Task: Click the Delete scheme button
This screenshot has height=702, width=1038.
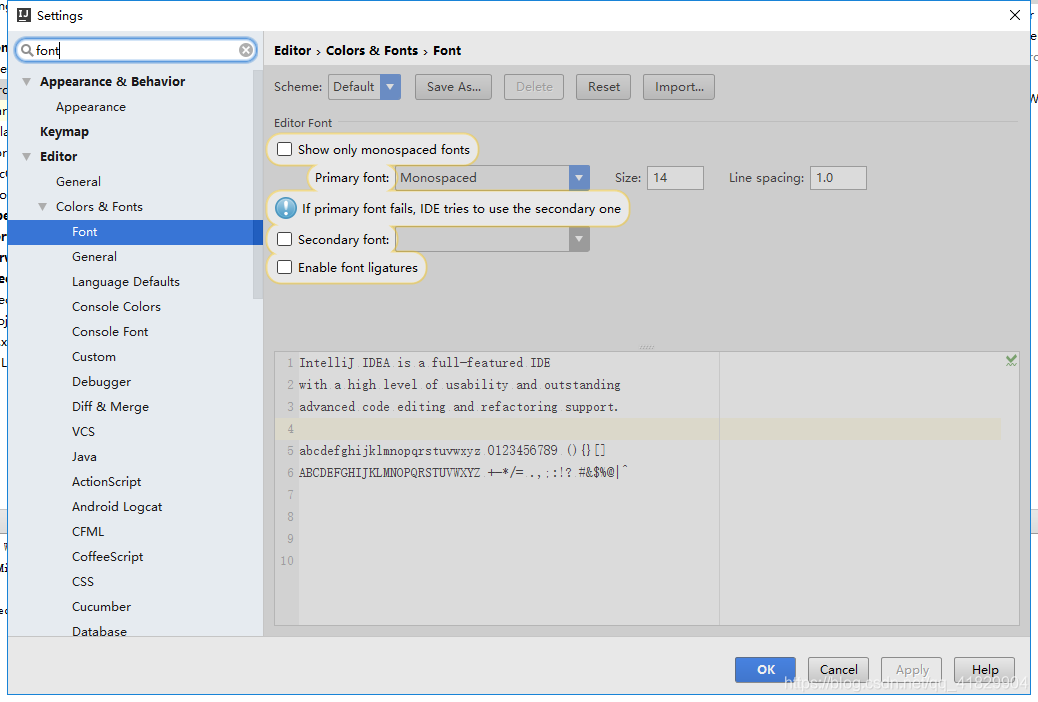Action: (534, 87)
